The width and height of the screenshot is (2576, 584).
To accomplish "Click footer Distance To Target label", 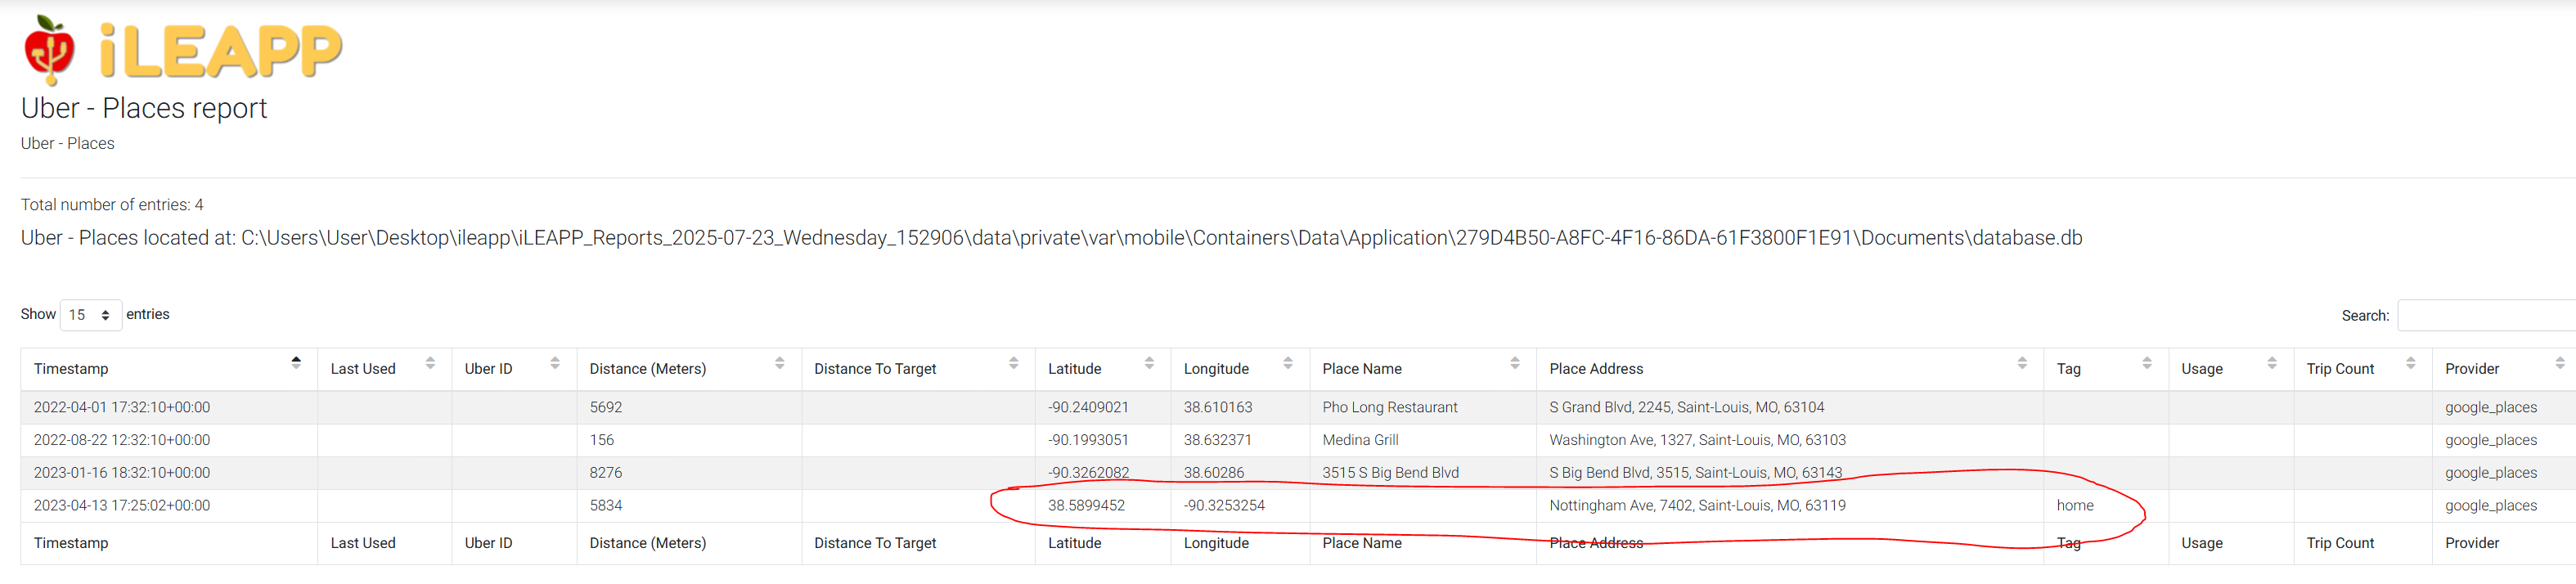I will coord(875,543).
